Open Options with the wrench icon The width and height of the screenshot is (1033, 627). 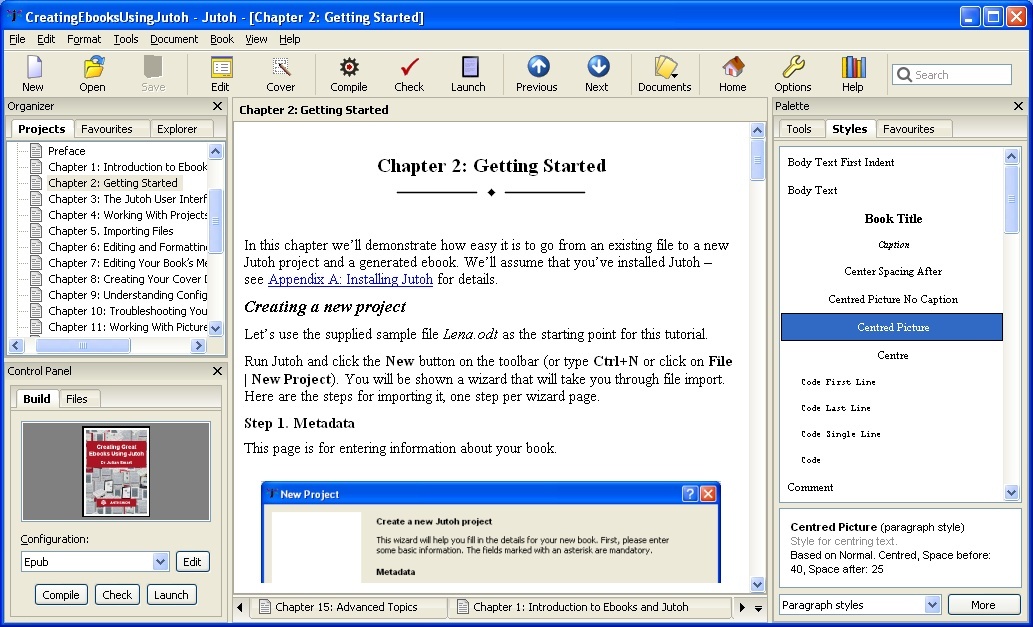tap(793, 73)
